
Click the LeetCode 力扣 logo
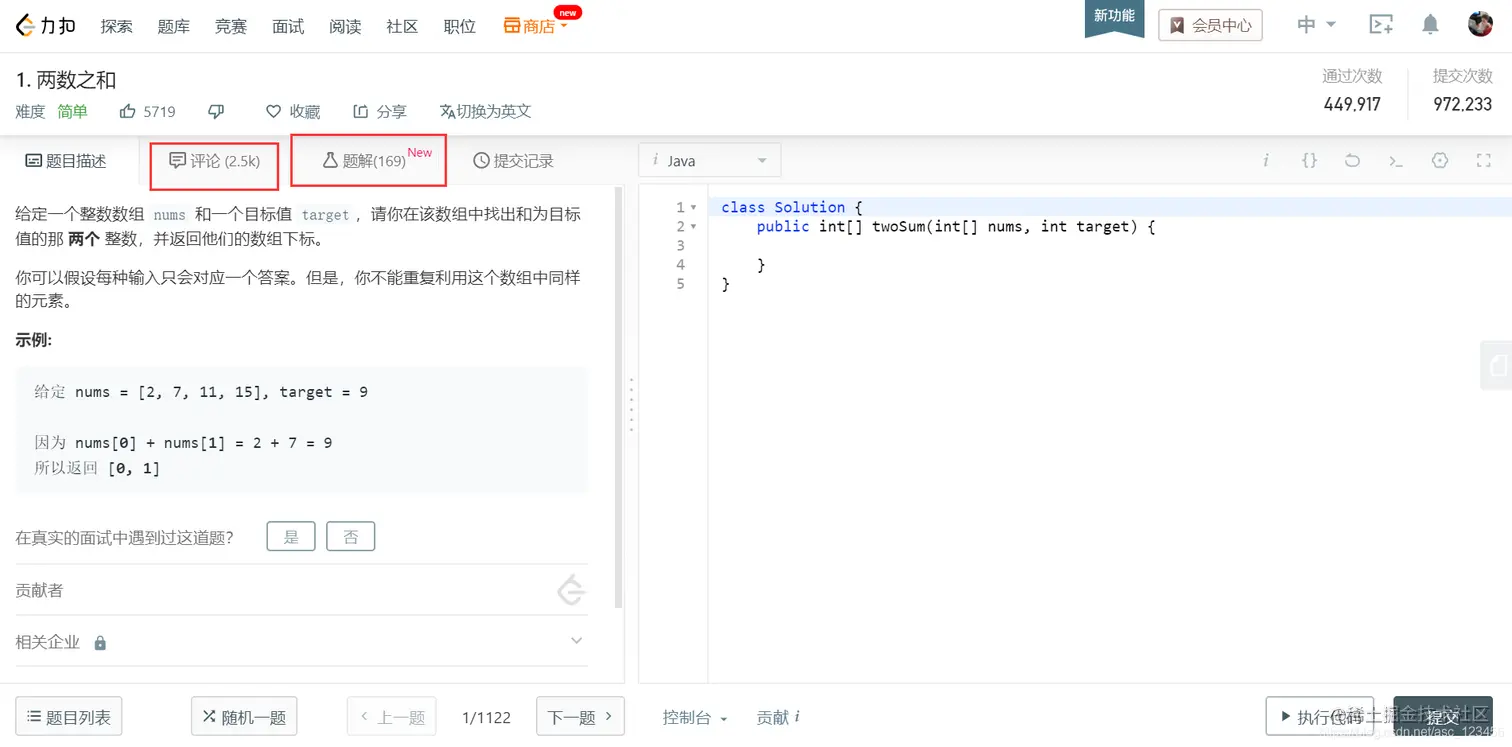click(46, 26)
